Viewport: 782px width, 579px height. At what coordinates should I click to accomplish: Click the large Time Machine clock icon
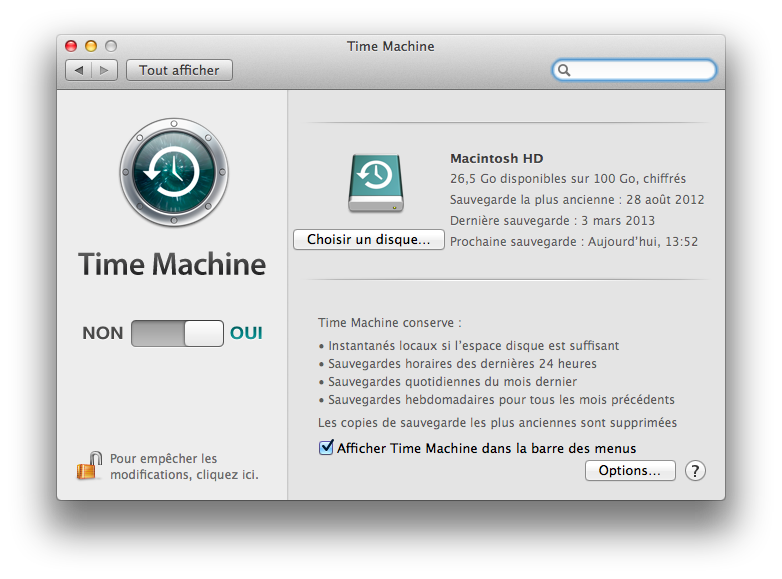tap(174, 172)
